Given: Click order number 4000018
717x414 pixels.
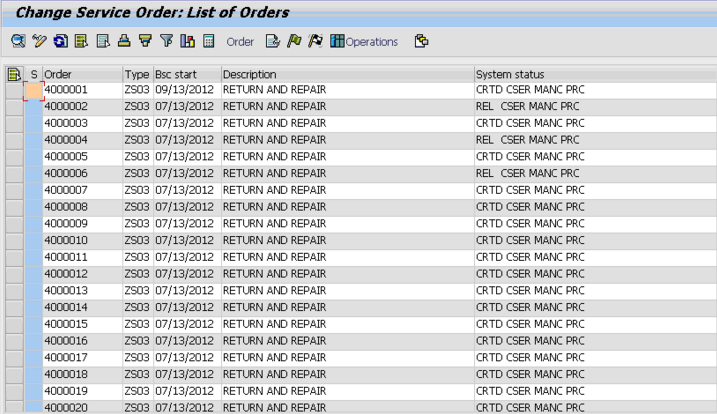Looking at the screenshot, I should [66, 374].
